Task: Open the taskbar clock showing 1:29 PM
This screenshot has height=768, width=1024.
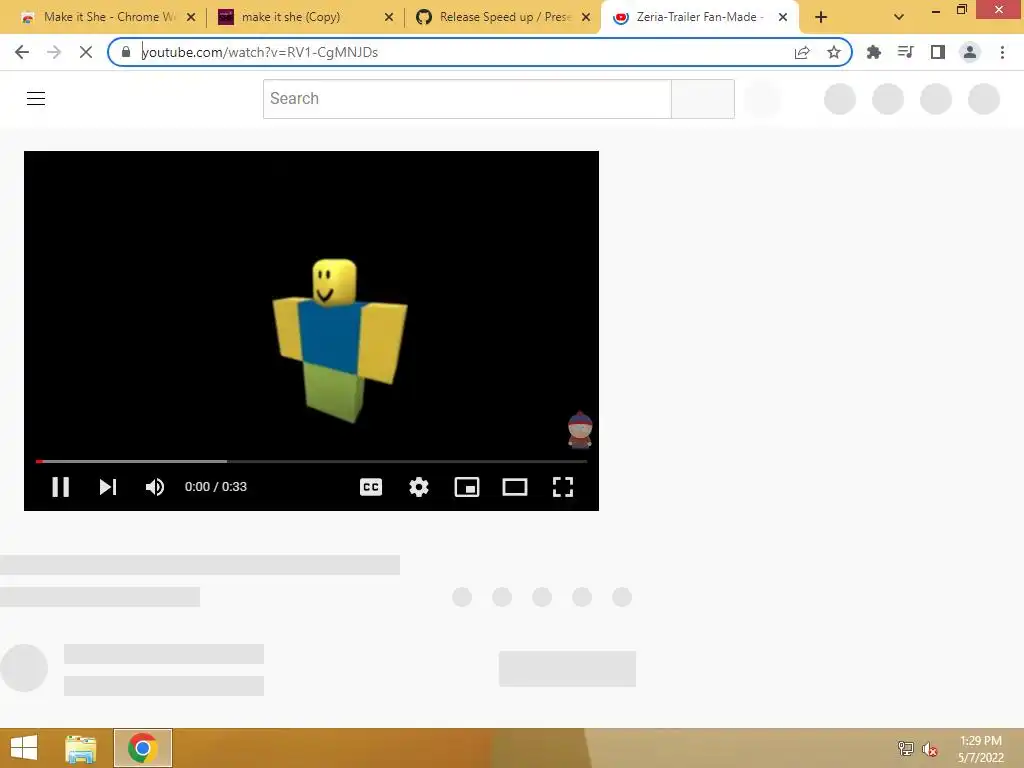Action: (981, 749)
